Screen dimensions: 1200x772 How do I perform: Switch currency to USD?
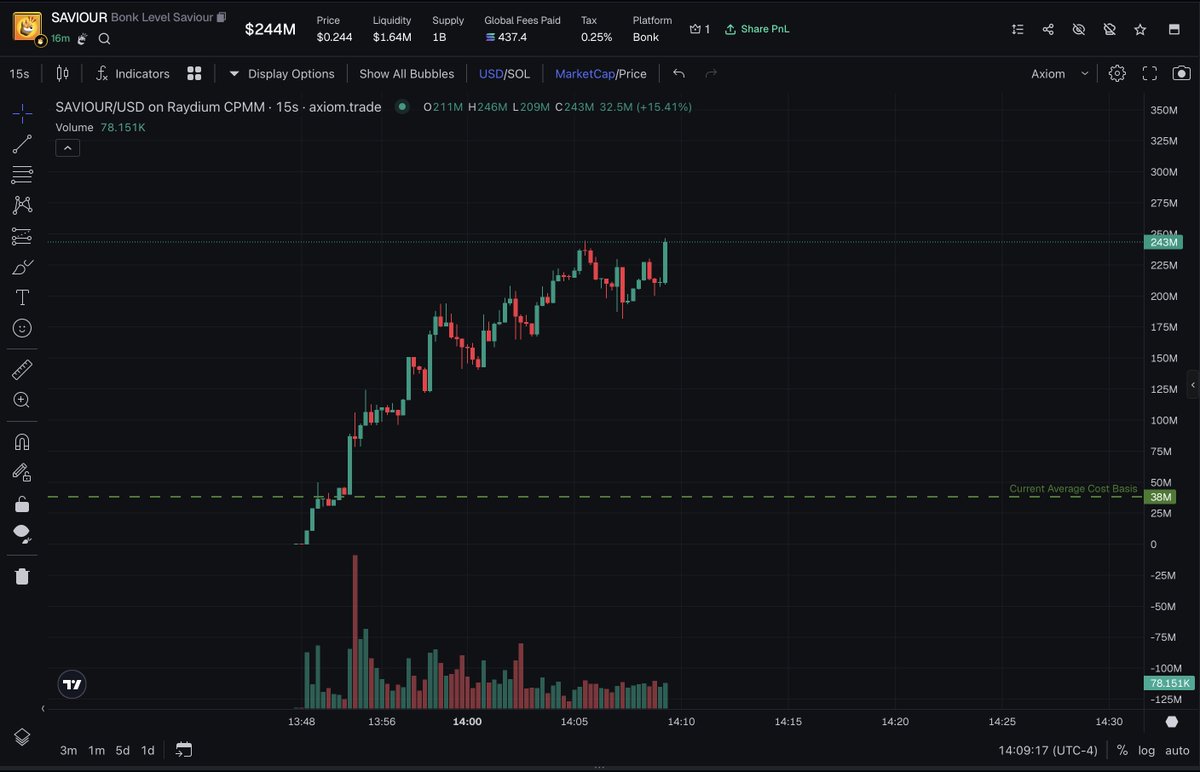click(x=491, y=74)
